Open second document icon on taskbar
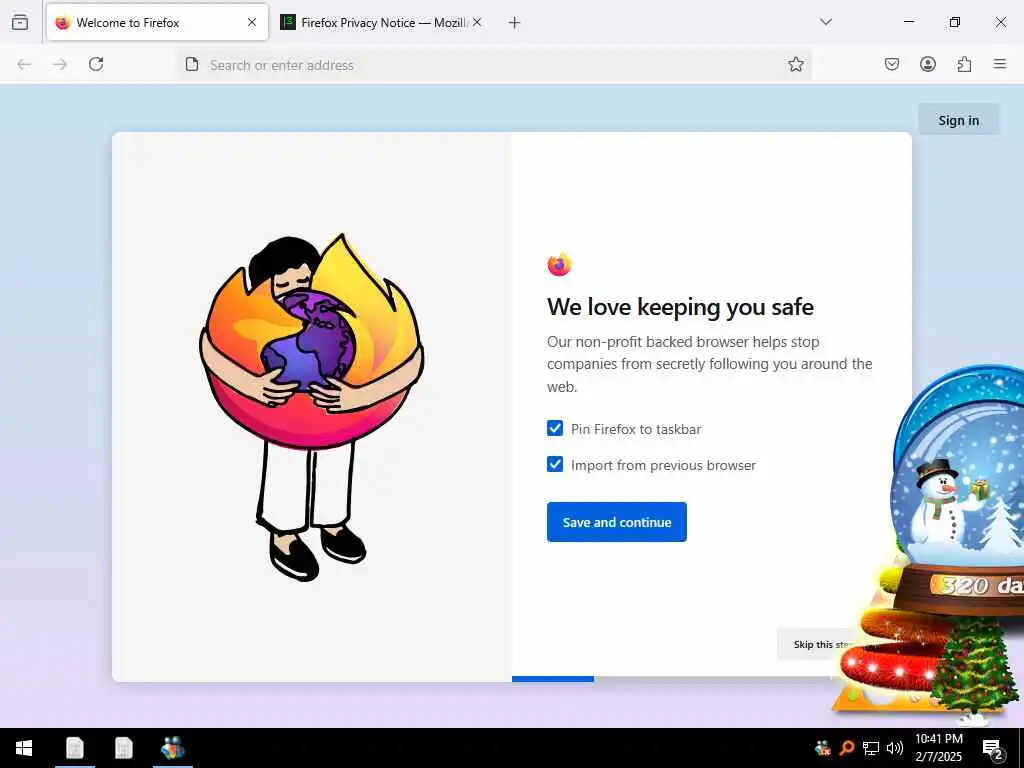 click(x=123, y=748)
